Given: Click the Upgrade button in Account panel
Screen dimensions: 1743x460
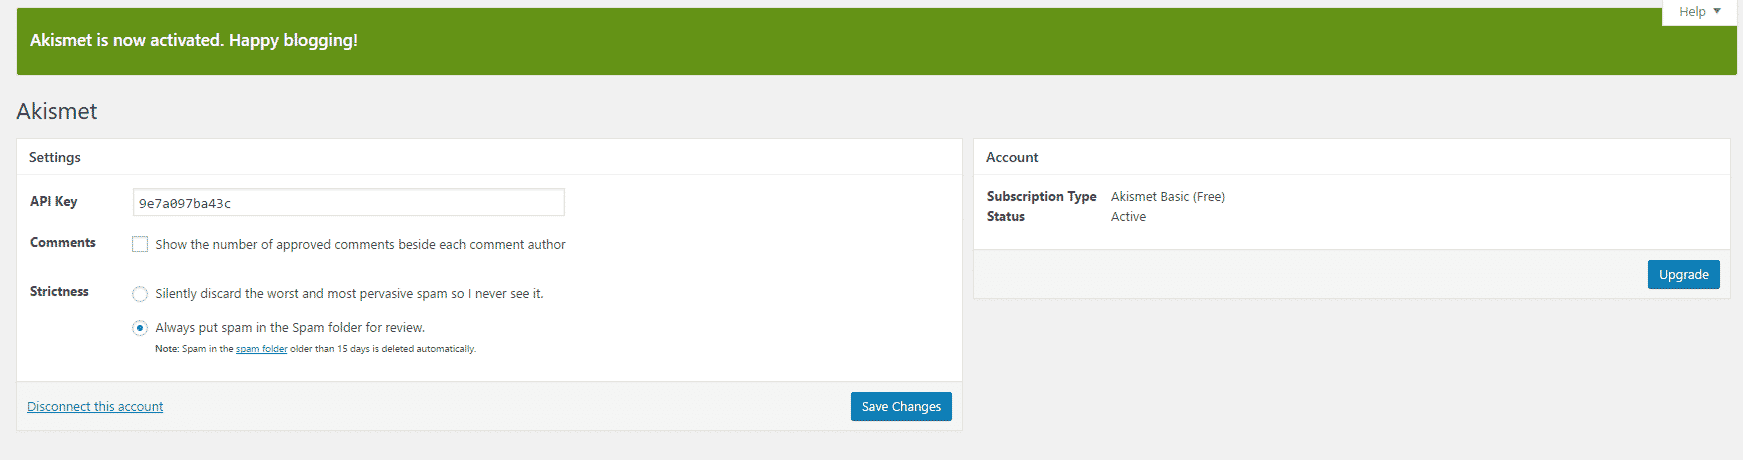Looking at the screenshot, I should (x=1683, y=274).
